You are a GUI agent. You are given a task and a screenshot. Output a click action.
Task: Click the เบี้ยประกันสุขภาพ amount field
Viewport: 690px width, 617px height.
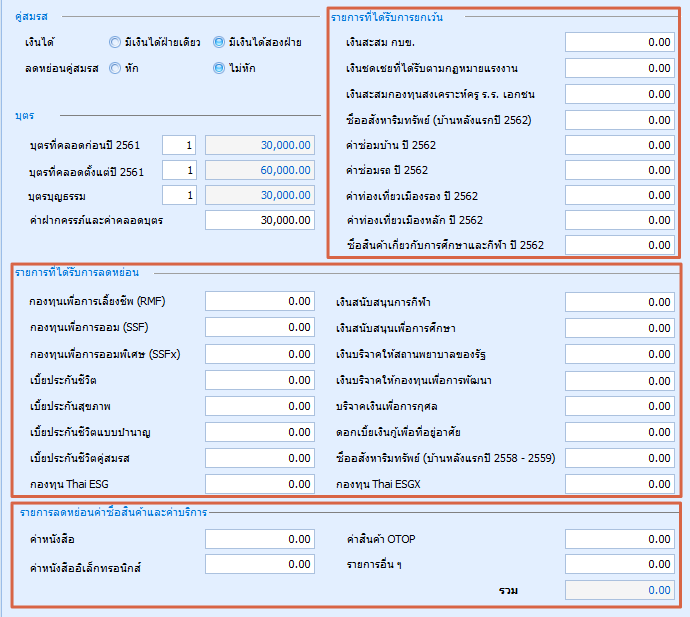(259, 405)
